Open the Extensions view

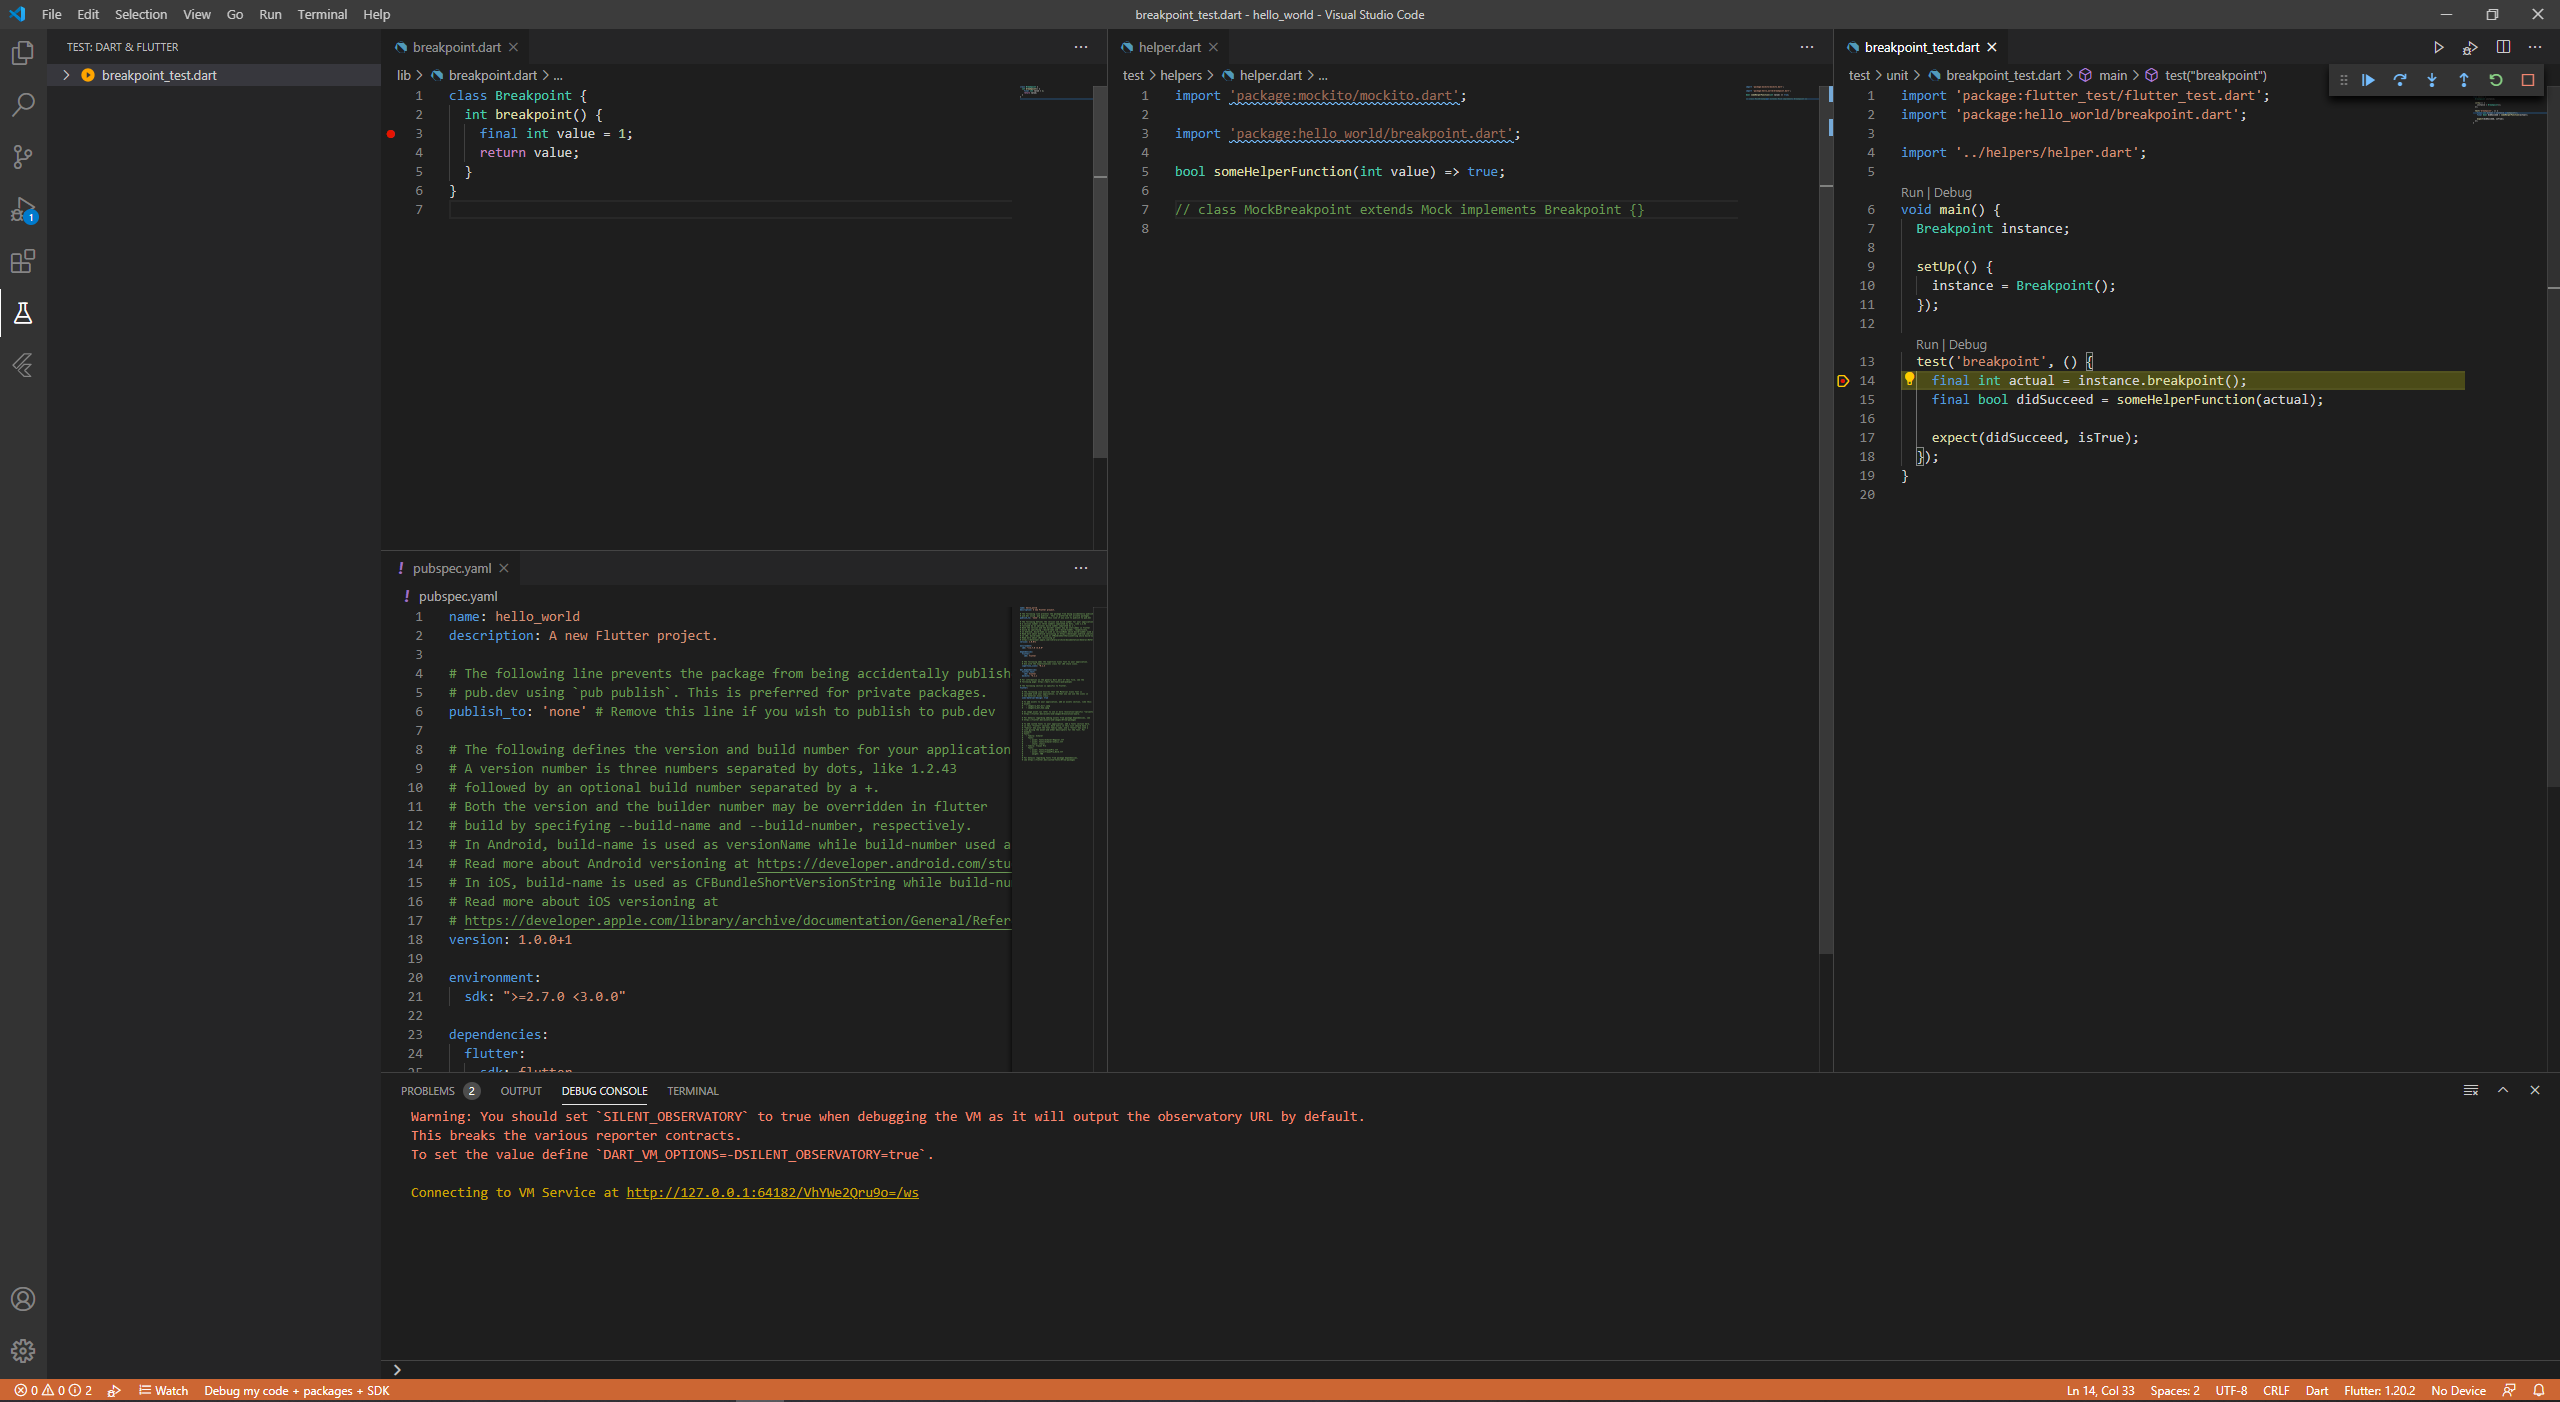point(23,262)
